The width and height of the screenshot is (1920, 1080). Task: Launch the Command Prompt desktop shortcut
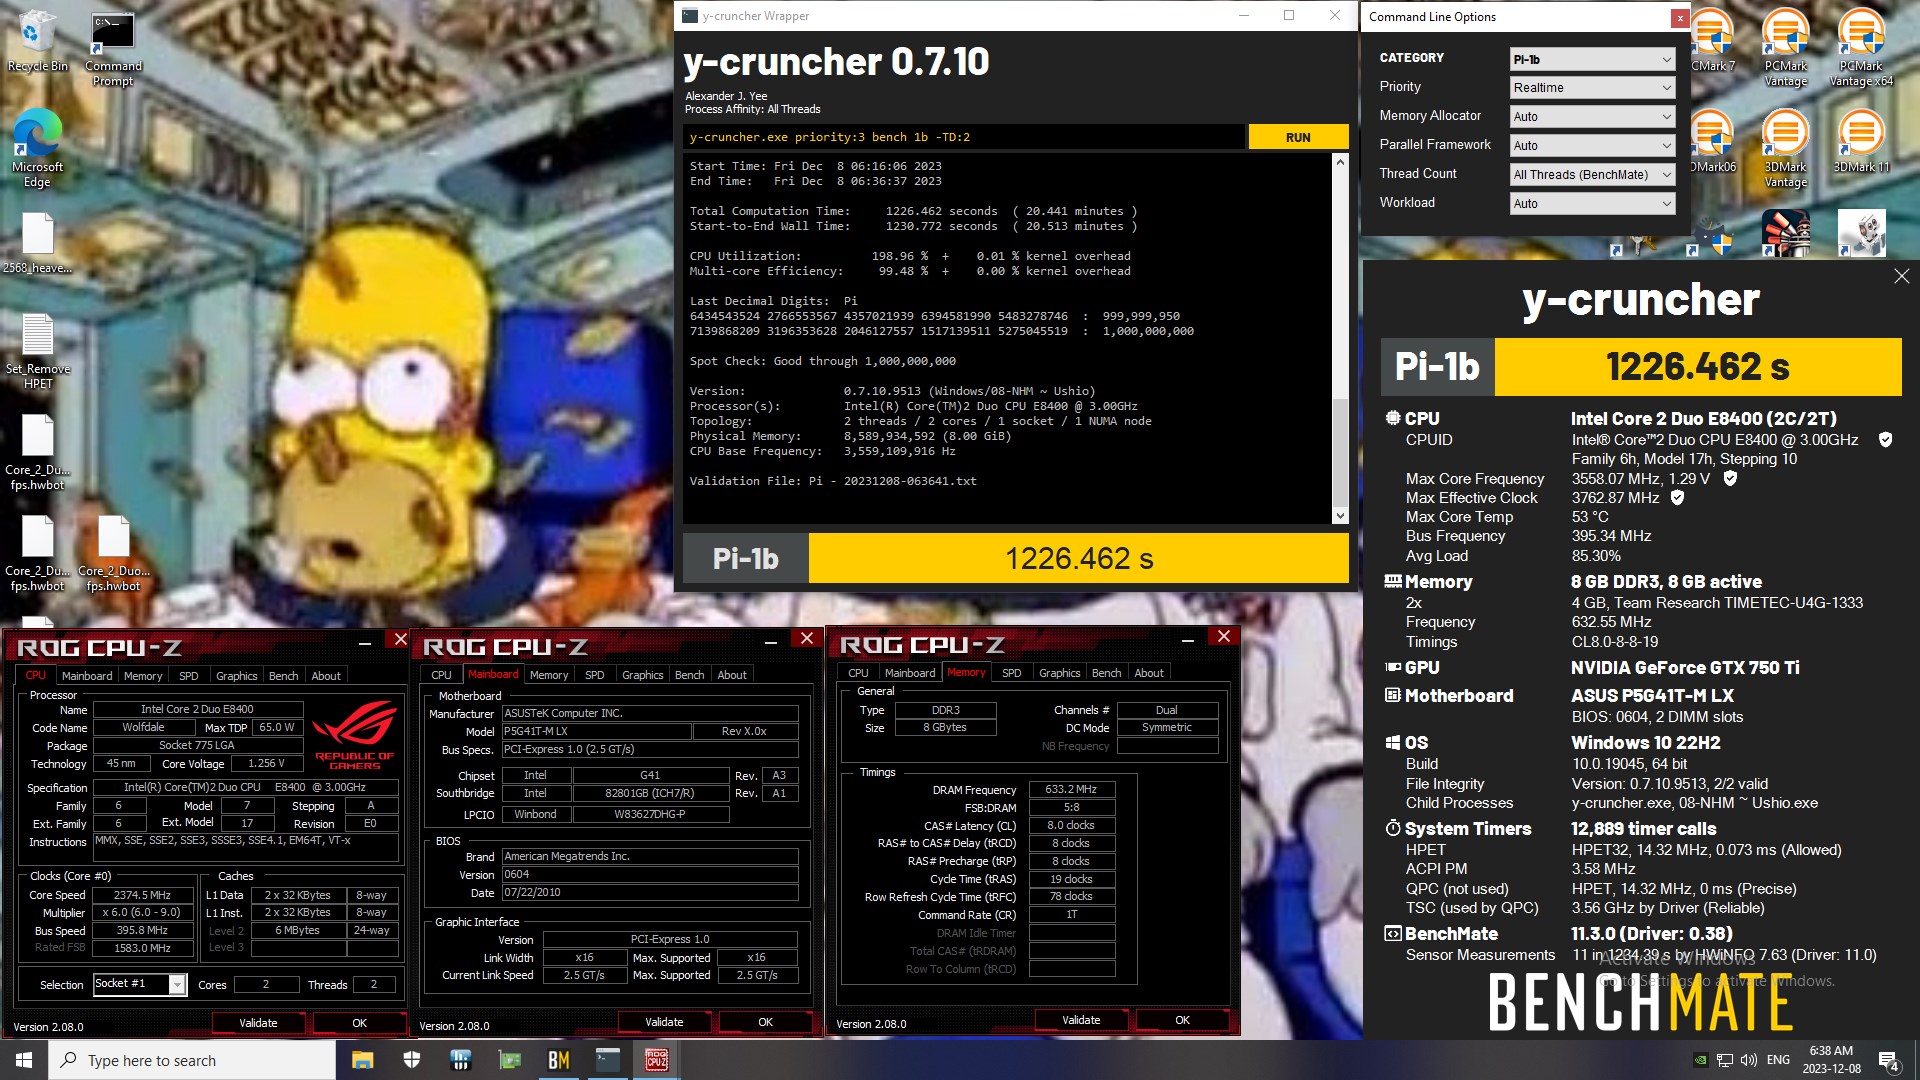tap(113, 48)
